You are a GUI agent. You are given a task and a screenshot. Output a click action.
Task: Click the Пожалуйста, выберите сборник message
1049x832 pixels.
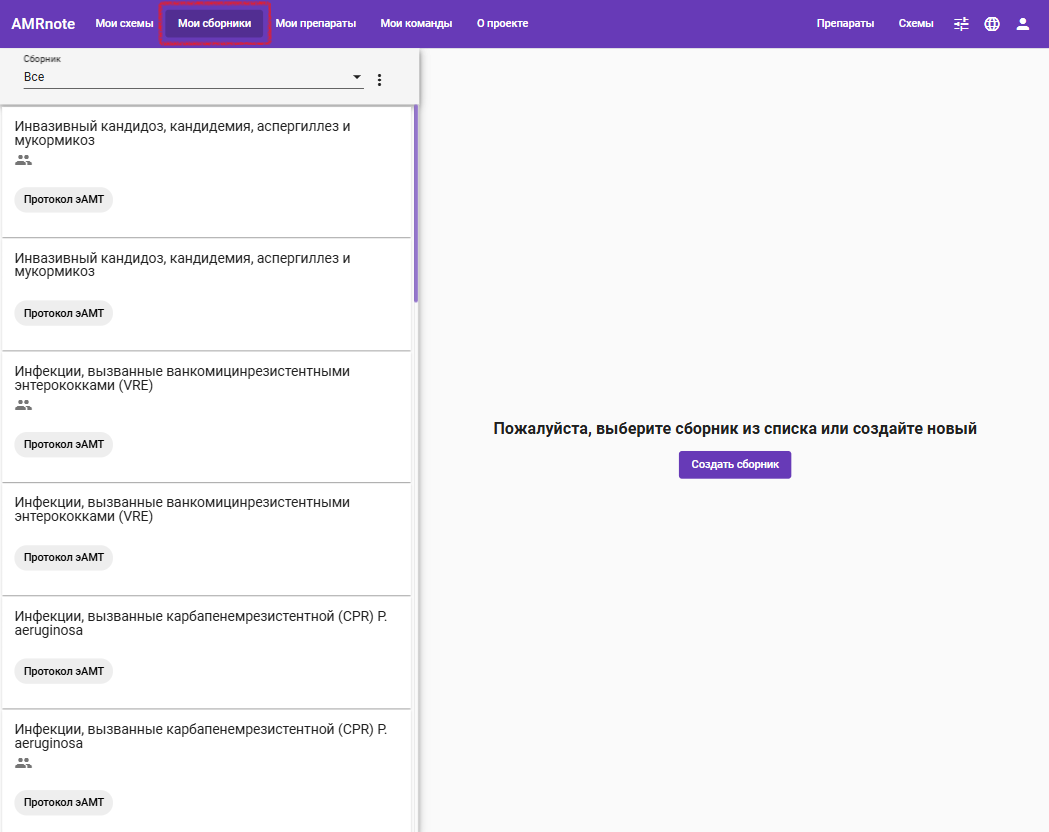[735, 429]
